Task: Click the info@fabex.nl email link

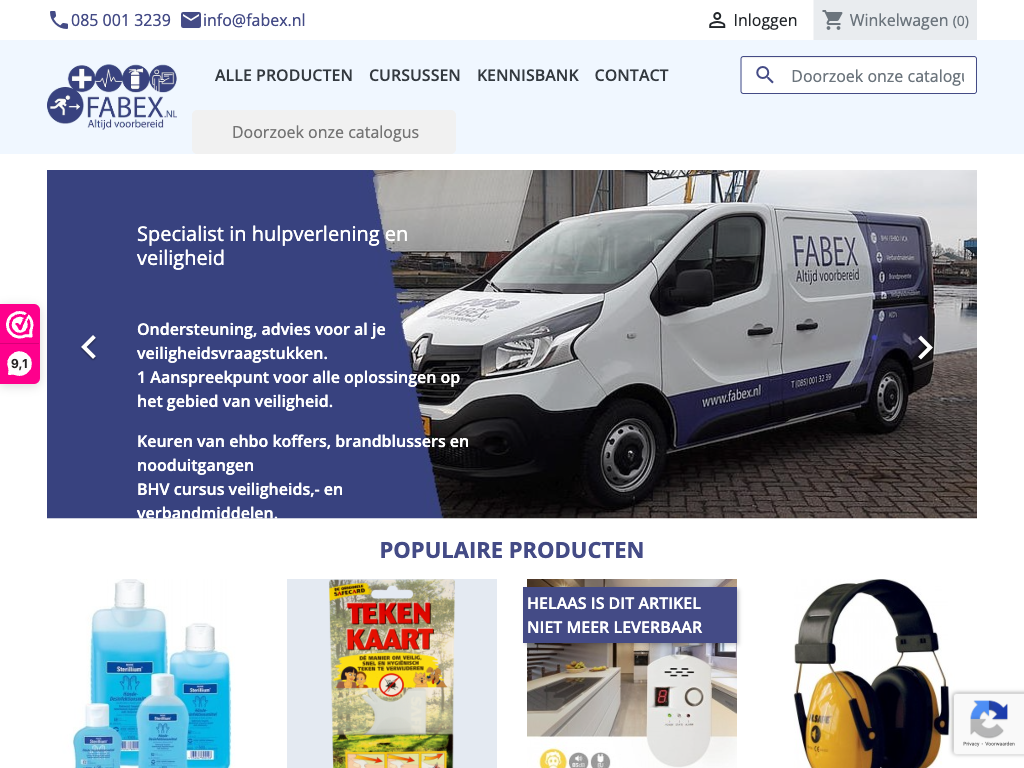Action: [254, 20]
